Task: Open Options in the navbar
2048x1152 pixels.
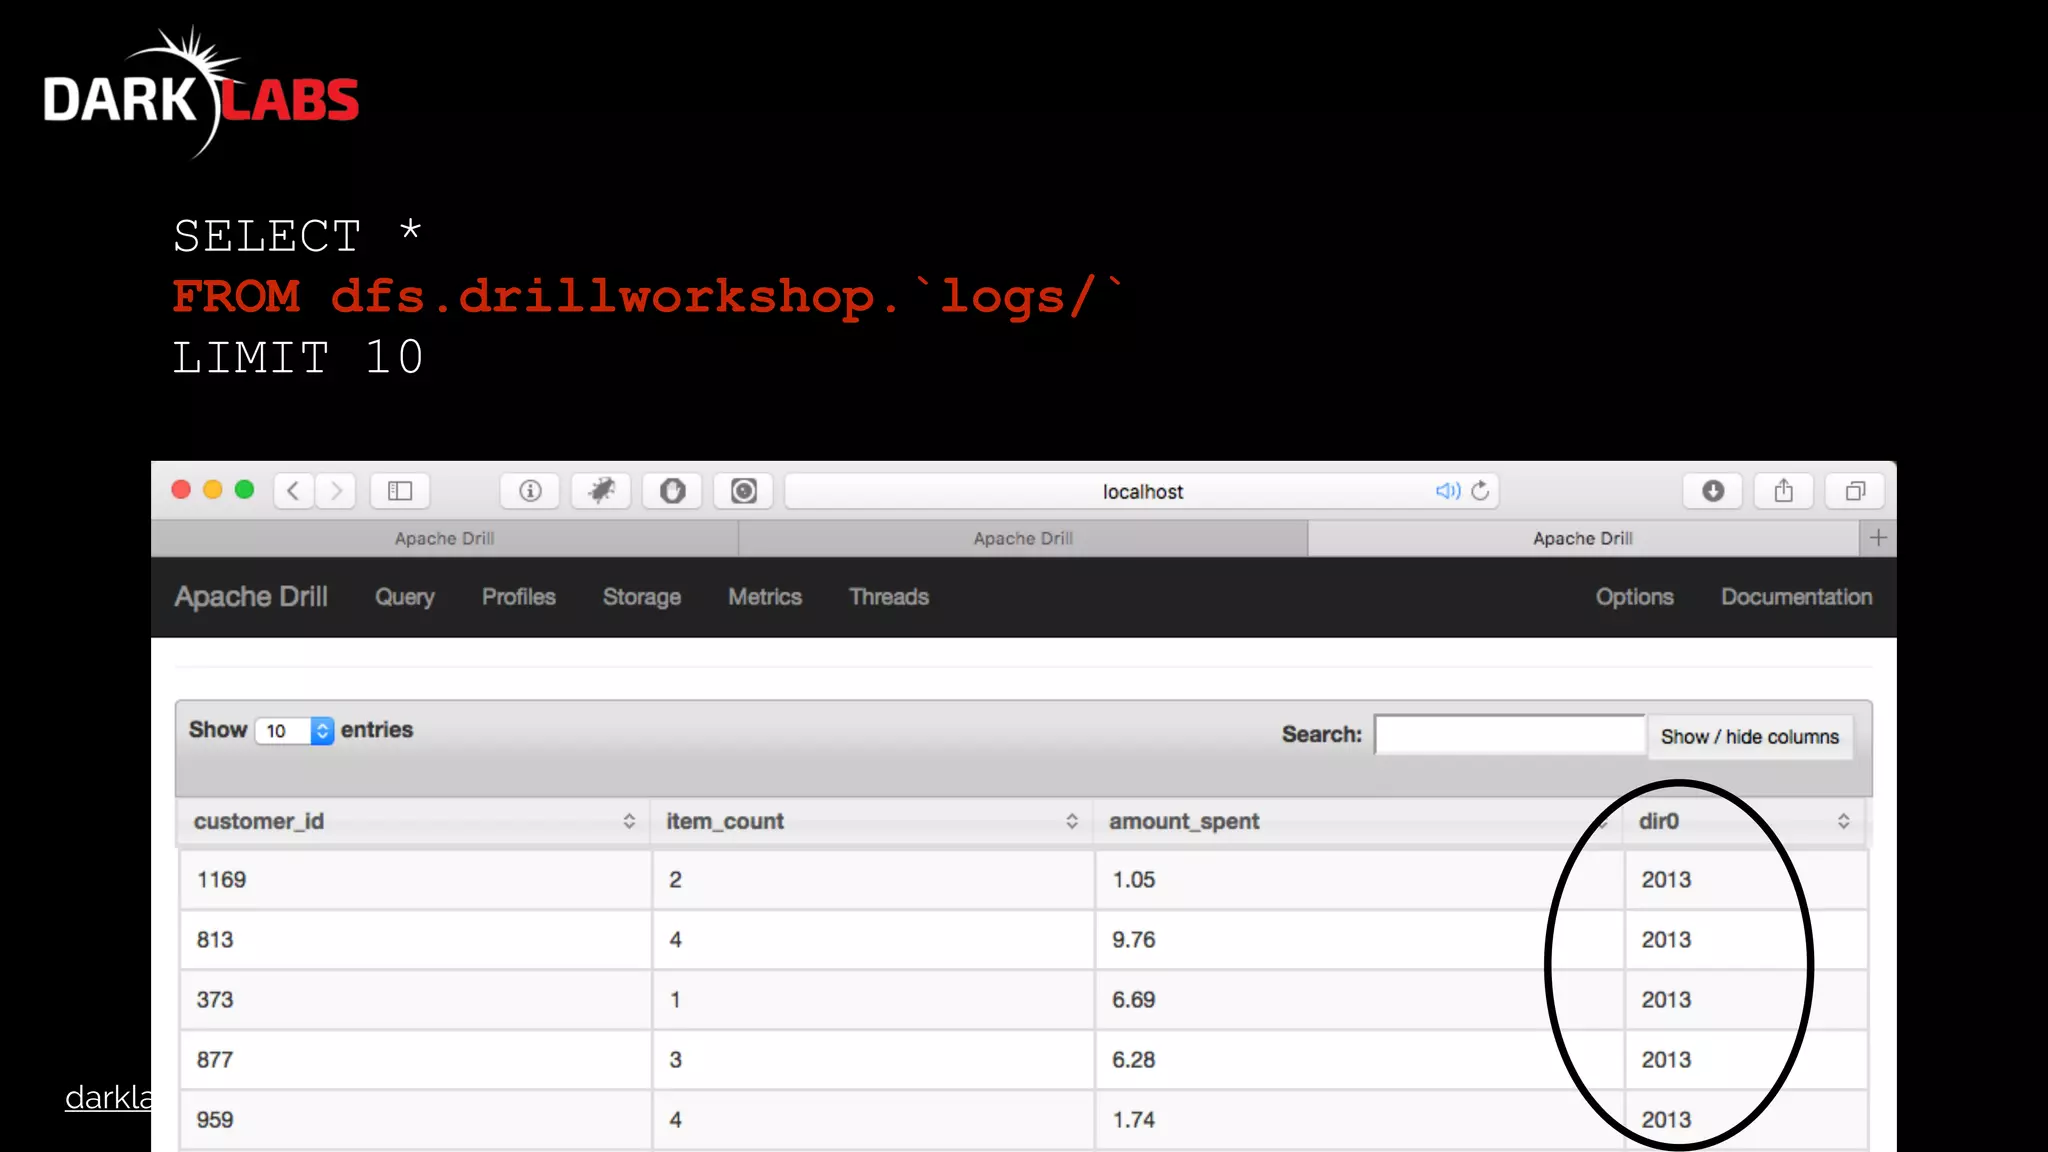Action: coord(1635,597)
